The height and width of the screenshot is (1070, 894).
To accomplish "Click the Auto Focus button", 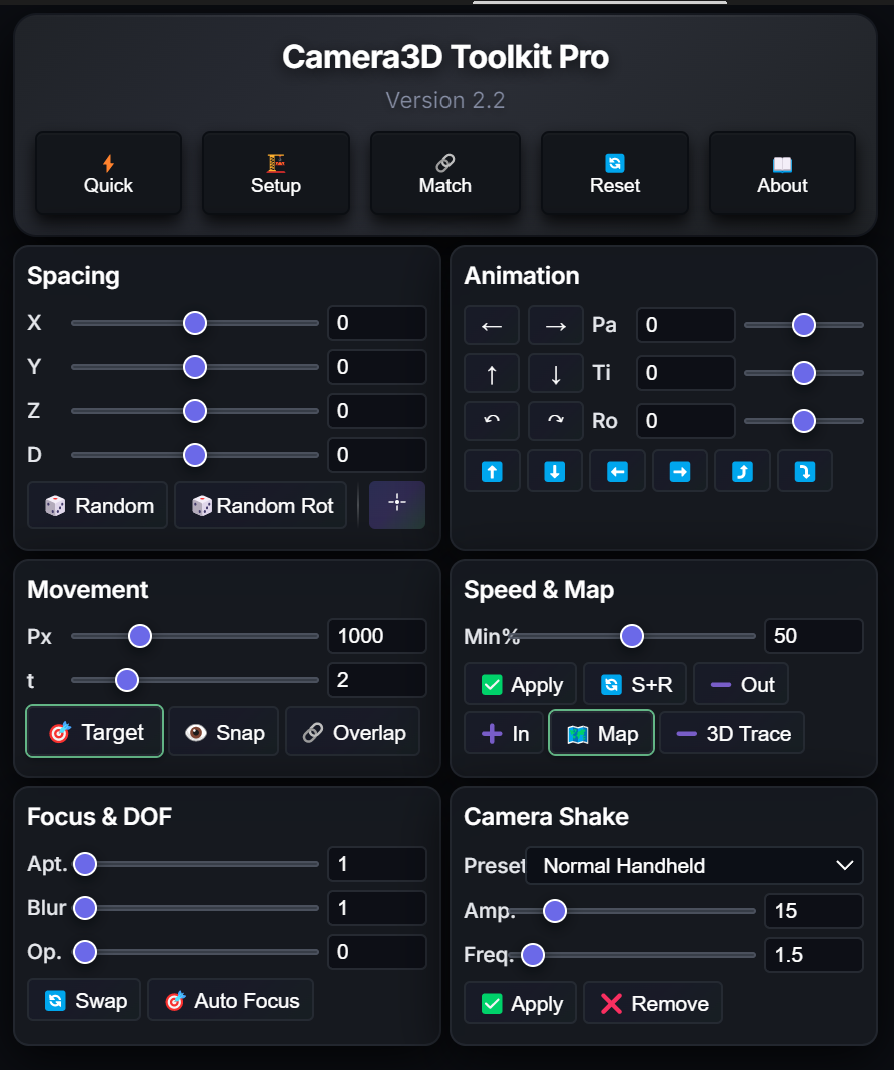I will 231,1000.
